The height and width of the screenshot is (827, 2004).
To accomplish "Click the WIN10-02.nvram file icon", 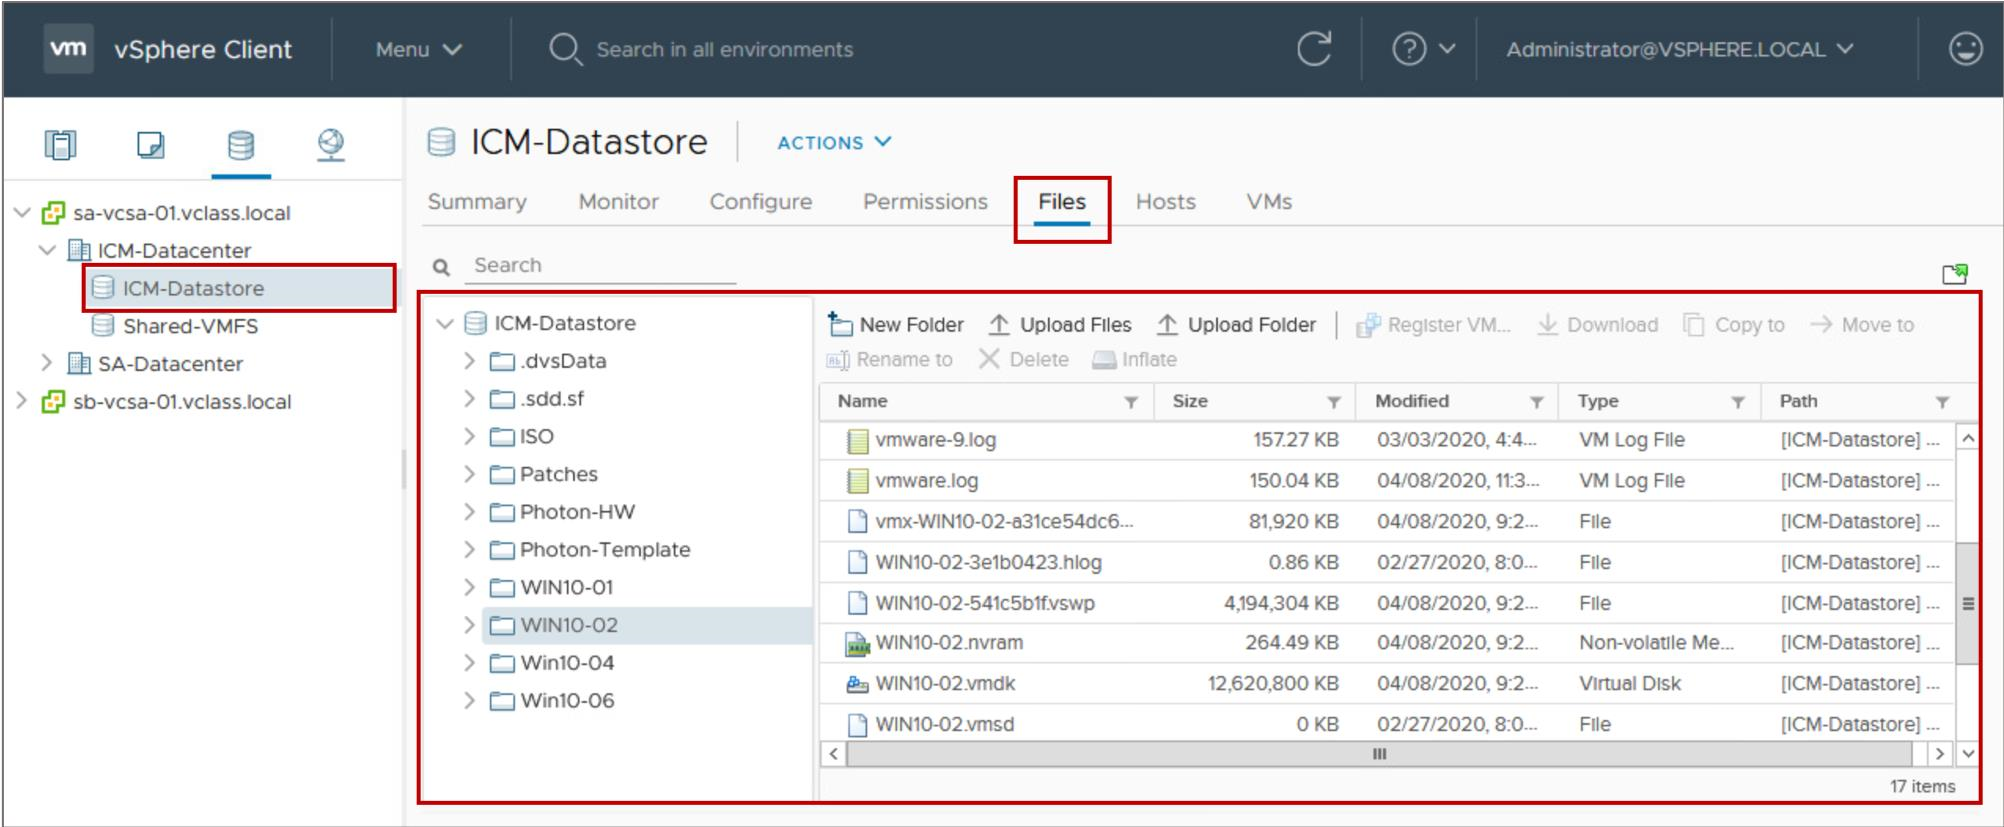I will coord(856,643).
